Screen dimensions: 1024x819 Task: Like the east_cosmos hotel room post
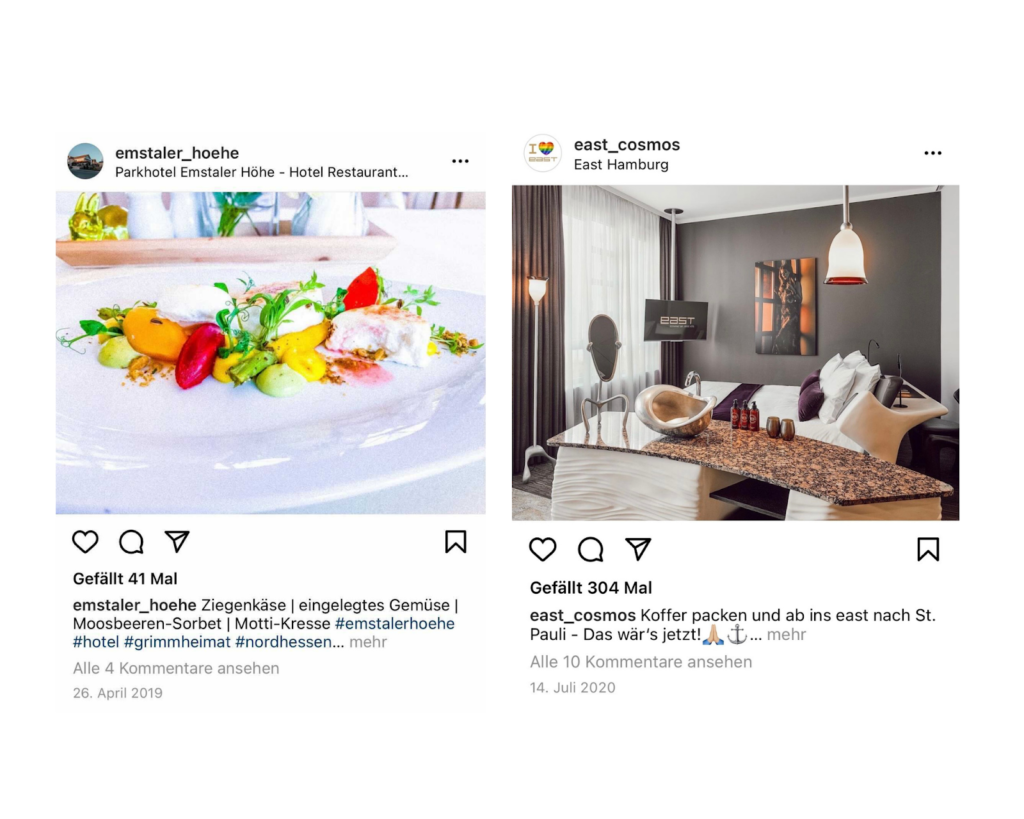point(543,549)
